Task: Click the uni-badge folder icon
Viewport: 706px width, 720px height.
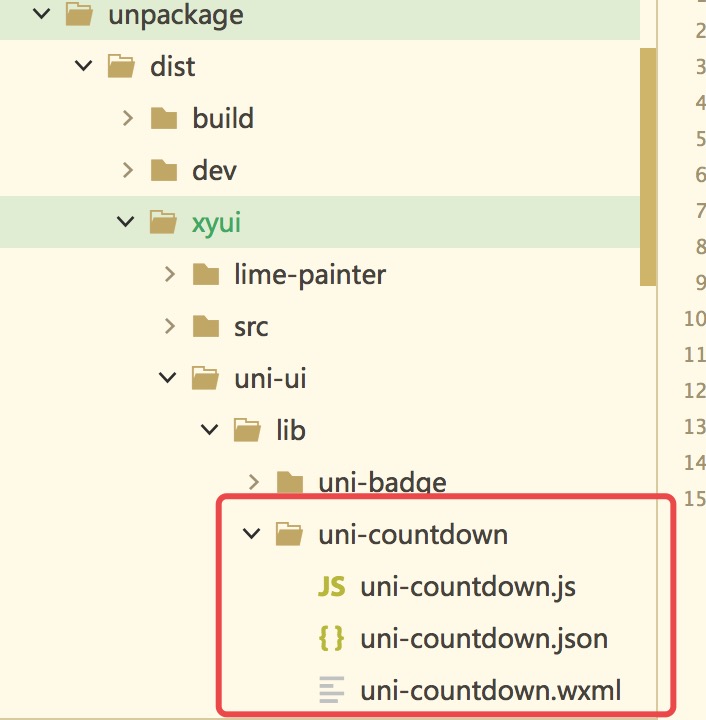Action: (x=289, y=483)
